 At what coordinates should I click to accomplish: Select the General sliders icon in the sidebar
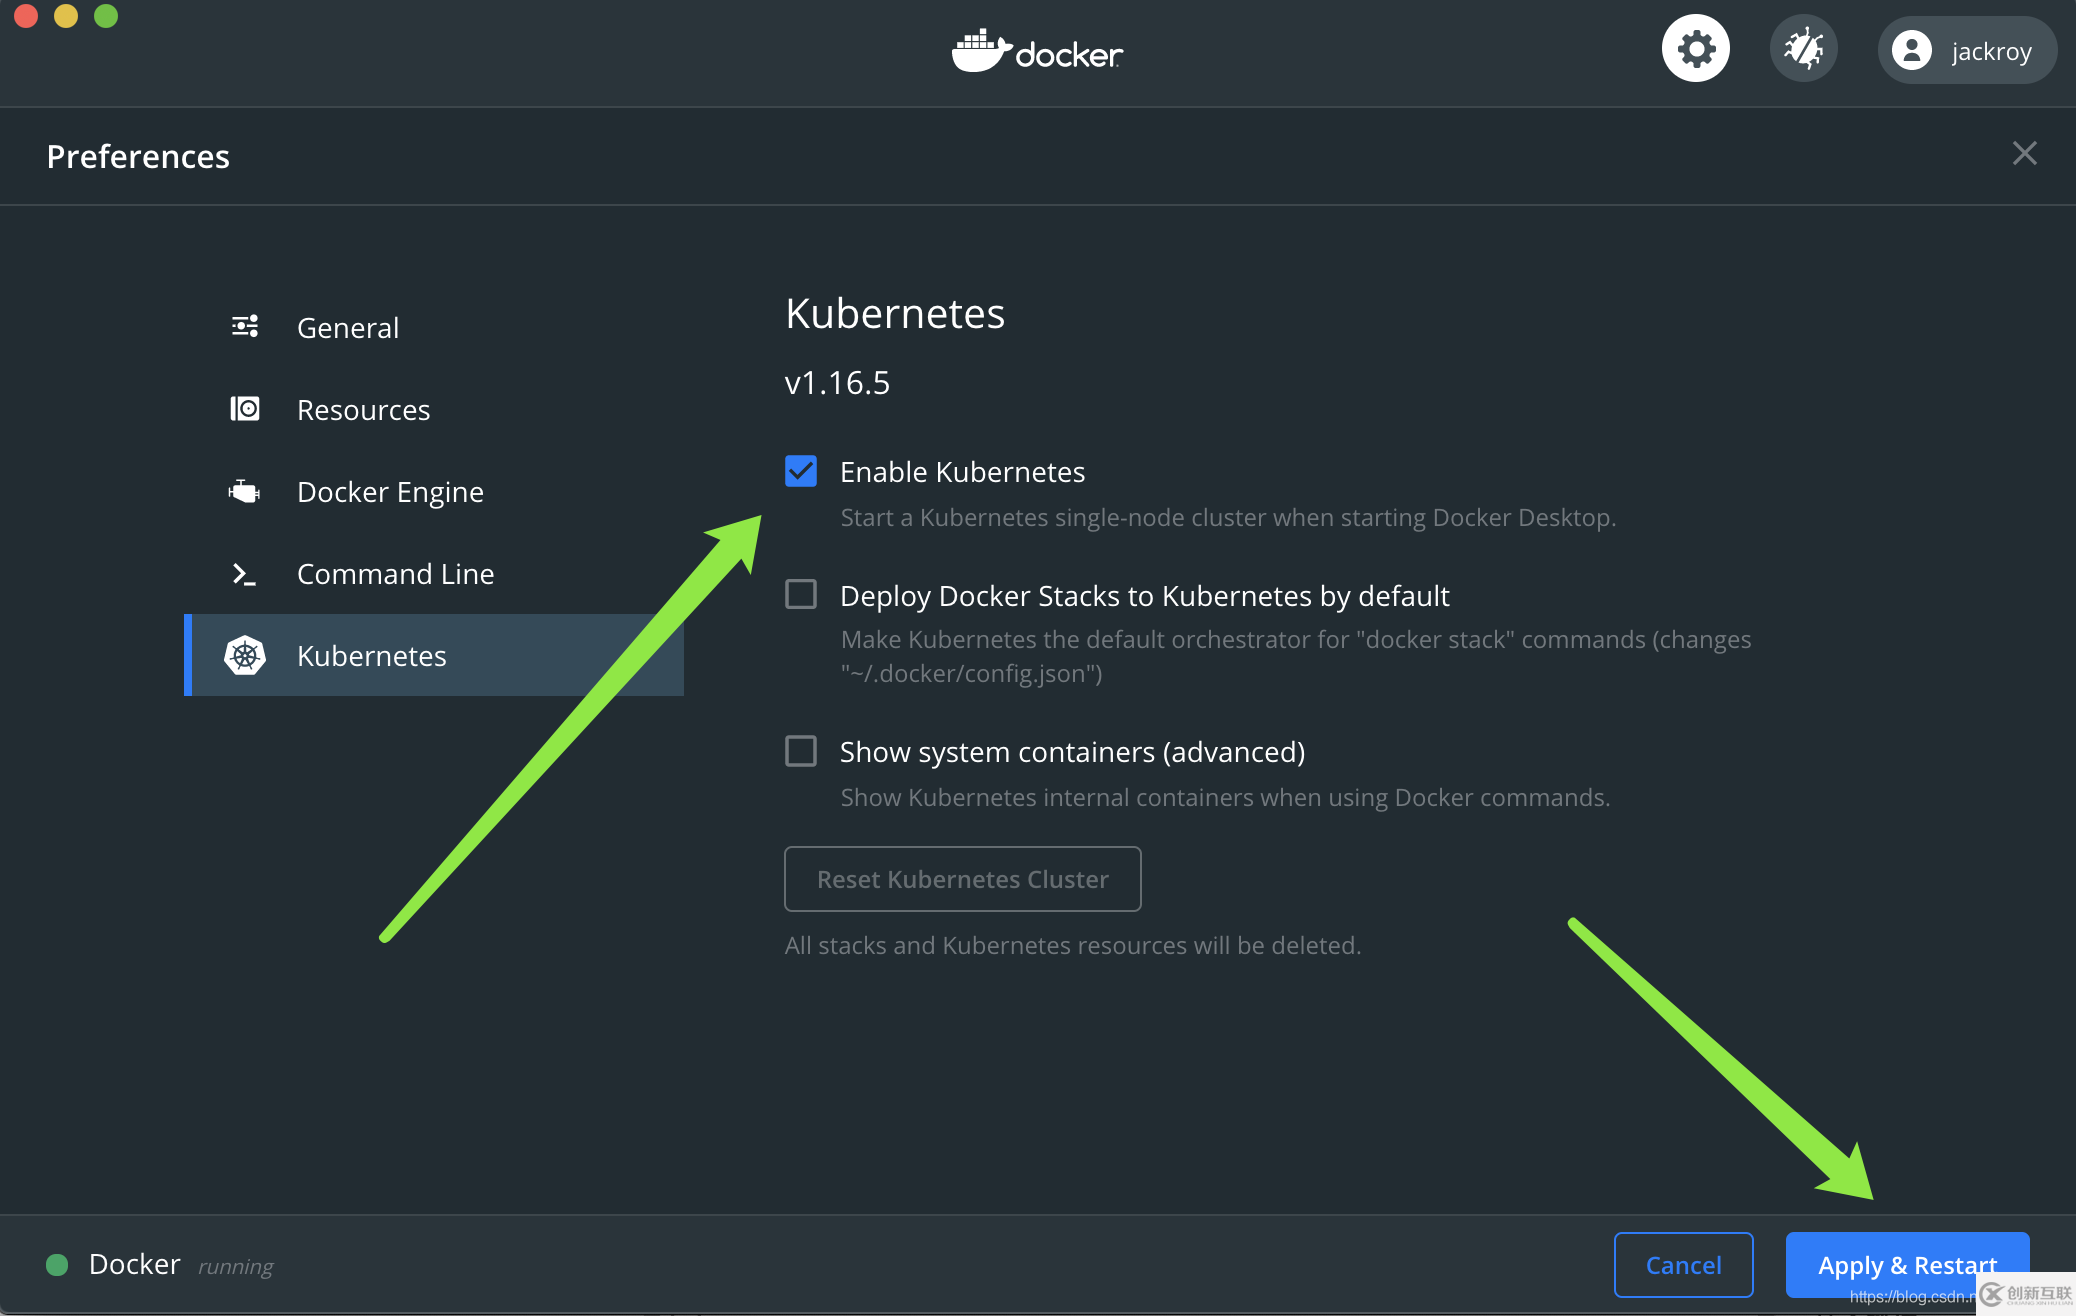tap(245, 326)
